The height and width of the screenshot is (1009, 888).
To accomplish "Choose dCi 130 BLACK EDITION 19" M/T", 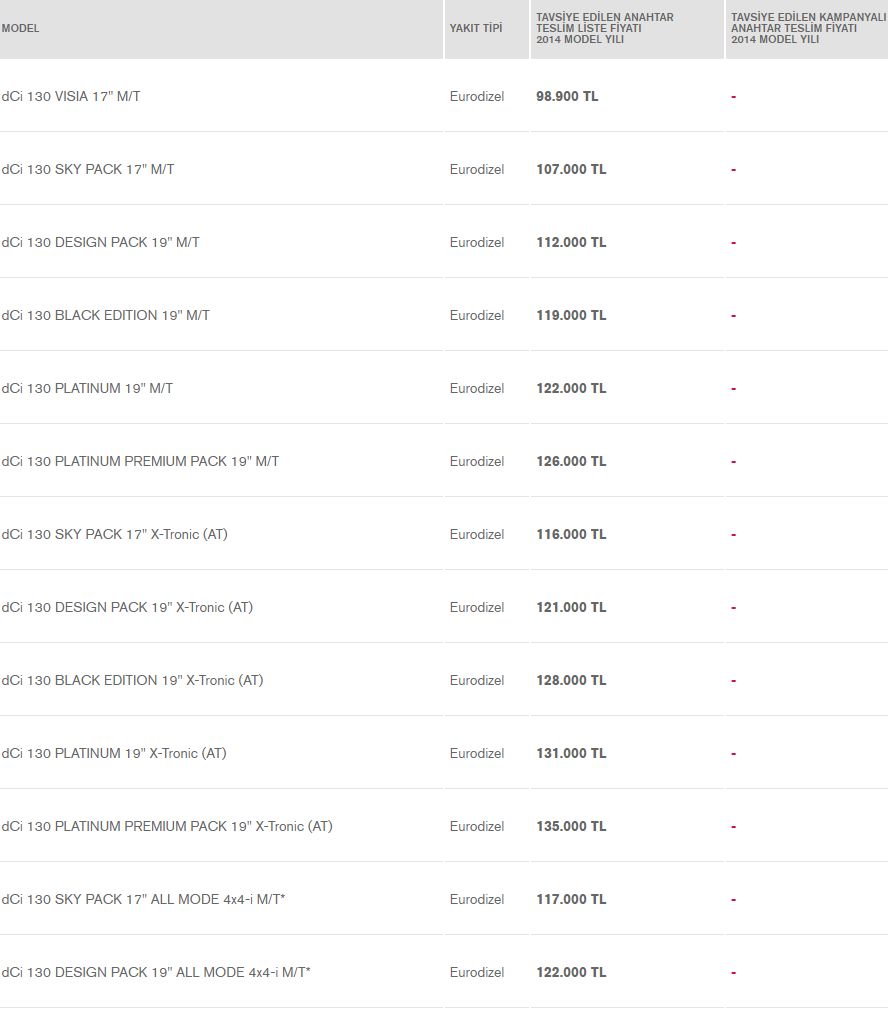I will [x=105, y=315].
